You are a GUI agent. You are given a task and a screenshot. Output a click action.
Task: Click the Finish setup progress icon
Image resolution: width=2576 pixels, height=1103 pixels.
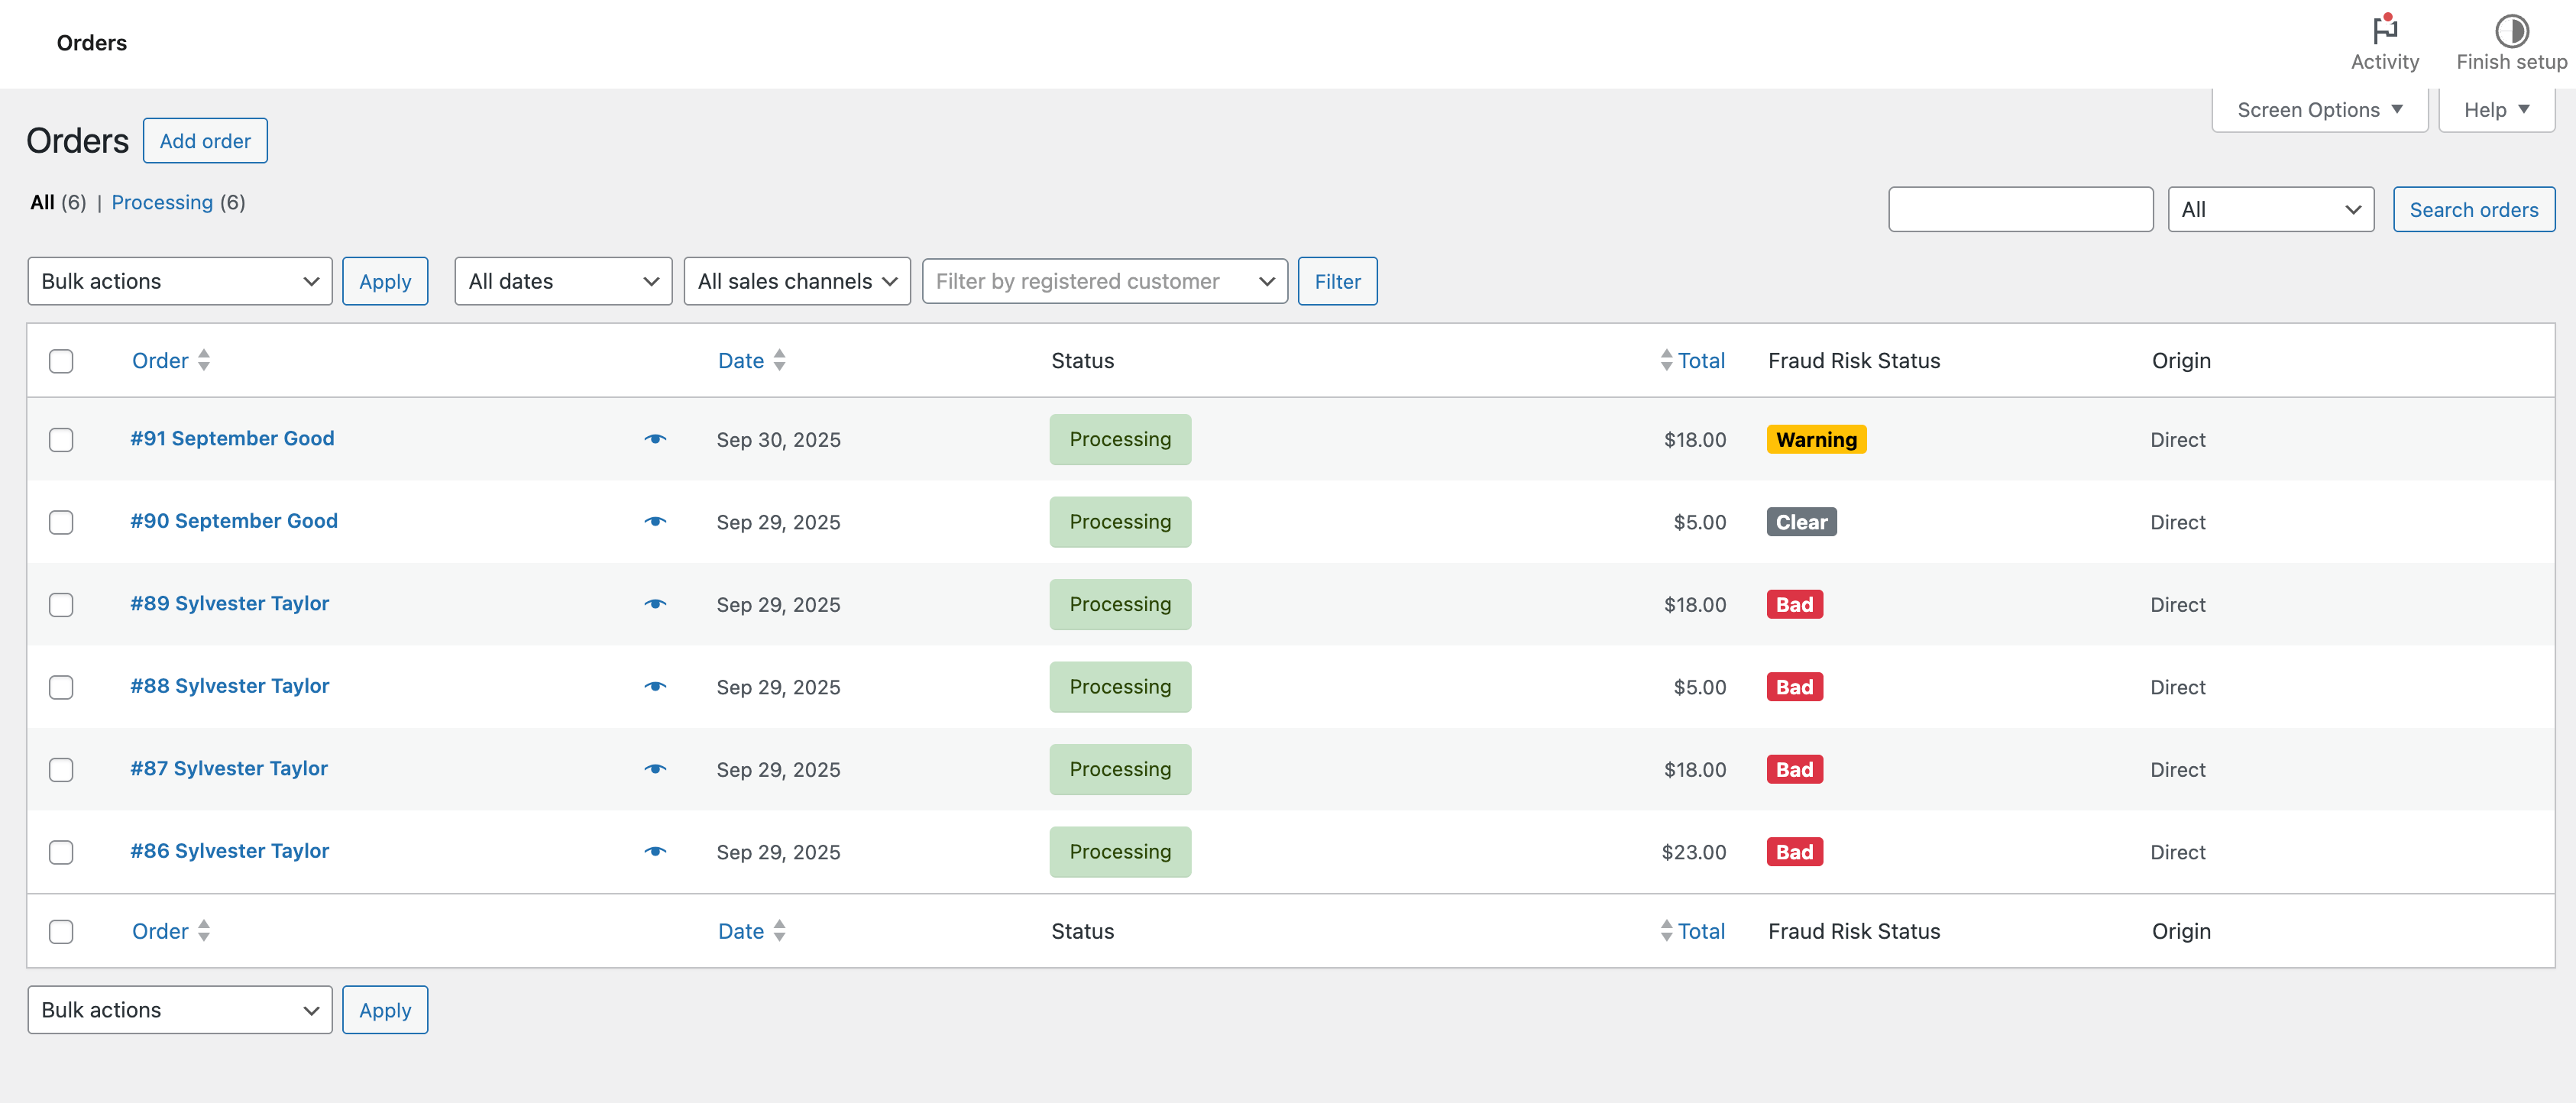[2511, 31]
